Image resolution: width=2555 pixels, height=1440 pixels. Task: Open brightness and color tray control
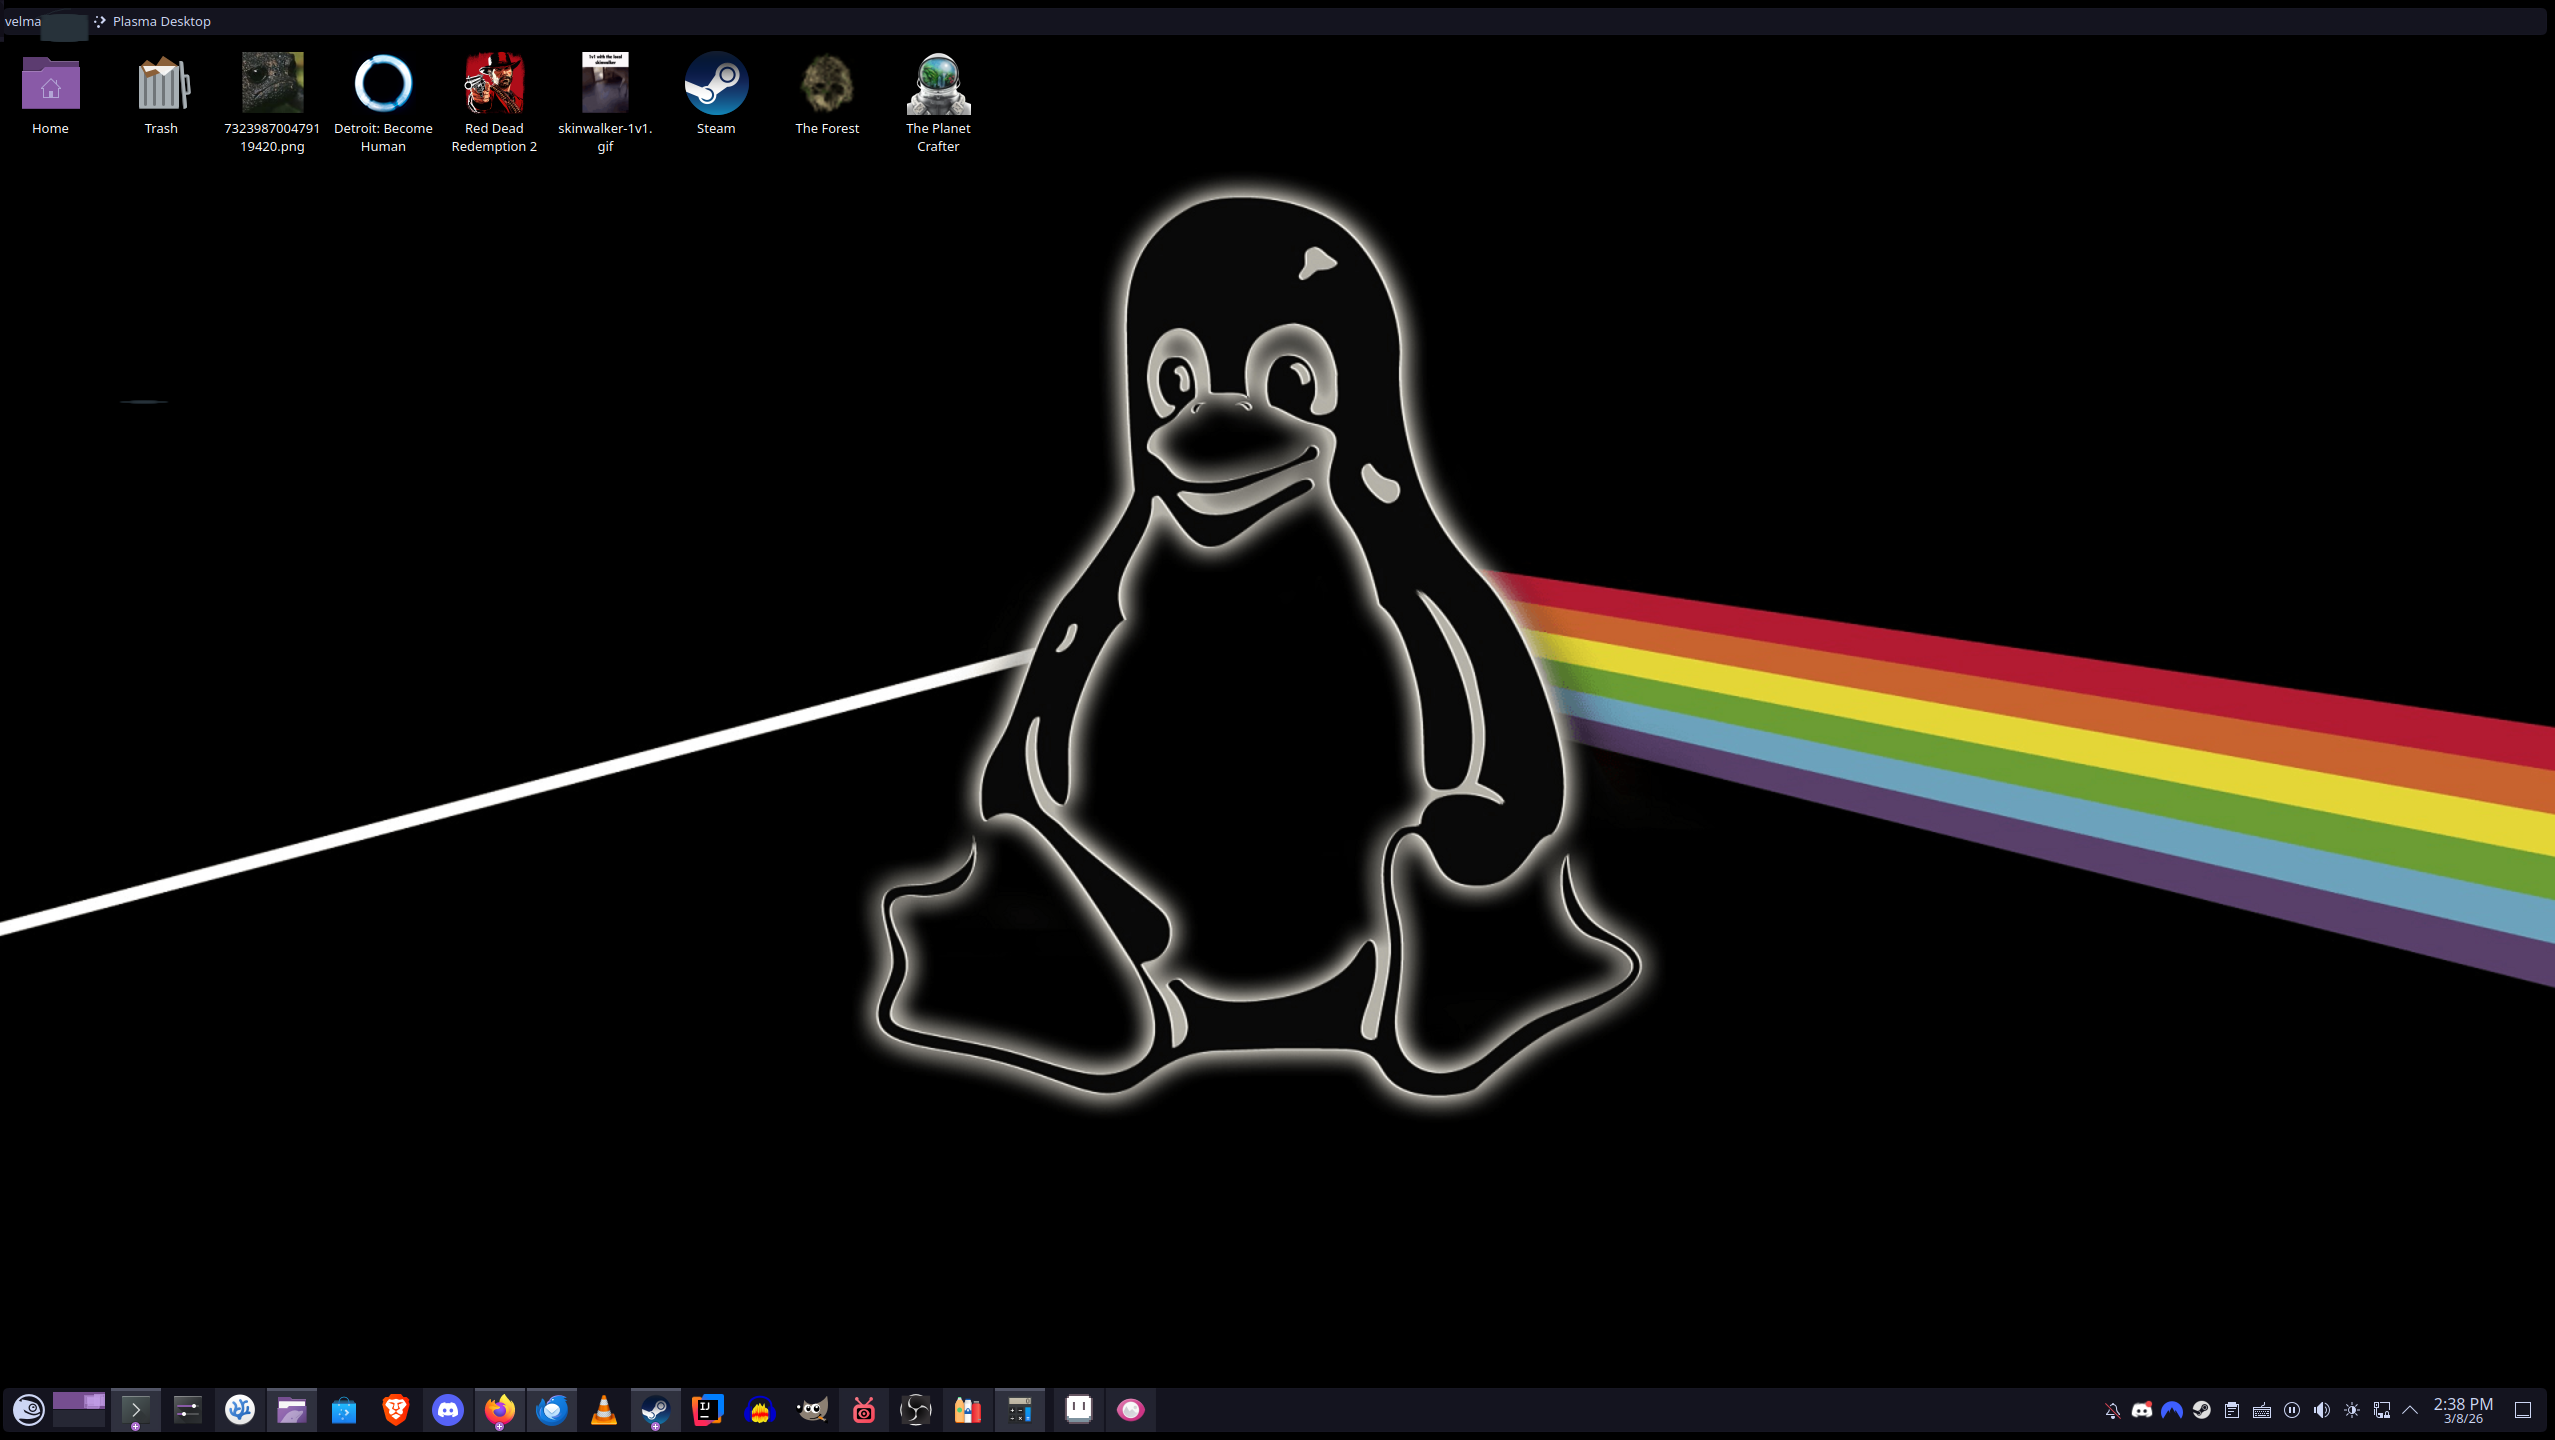point(2352,1410)
